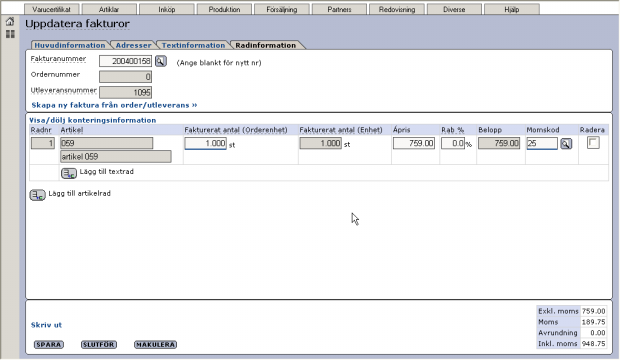
Task: Click the Belopp field showing 759.00
Action: tap(499, 143)
